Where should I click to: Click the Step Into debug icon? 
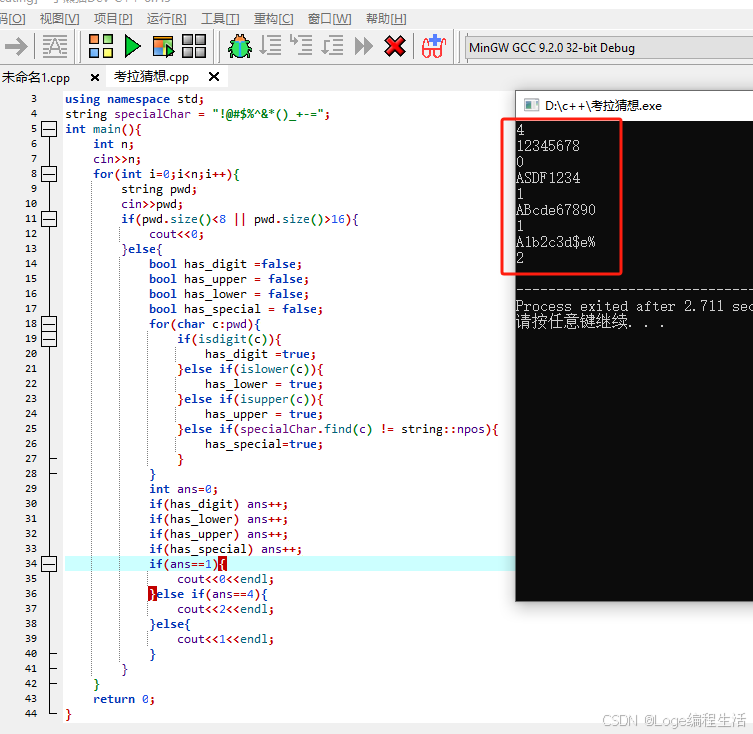pyautogui.click(x=301, y=46)
